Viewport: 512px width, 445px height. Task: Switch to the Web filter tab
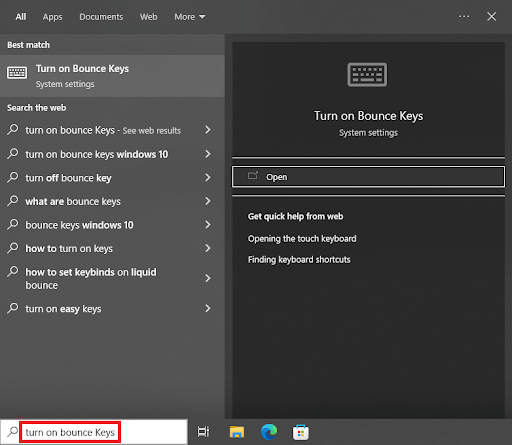coord(148,17)
